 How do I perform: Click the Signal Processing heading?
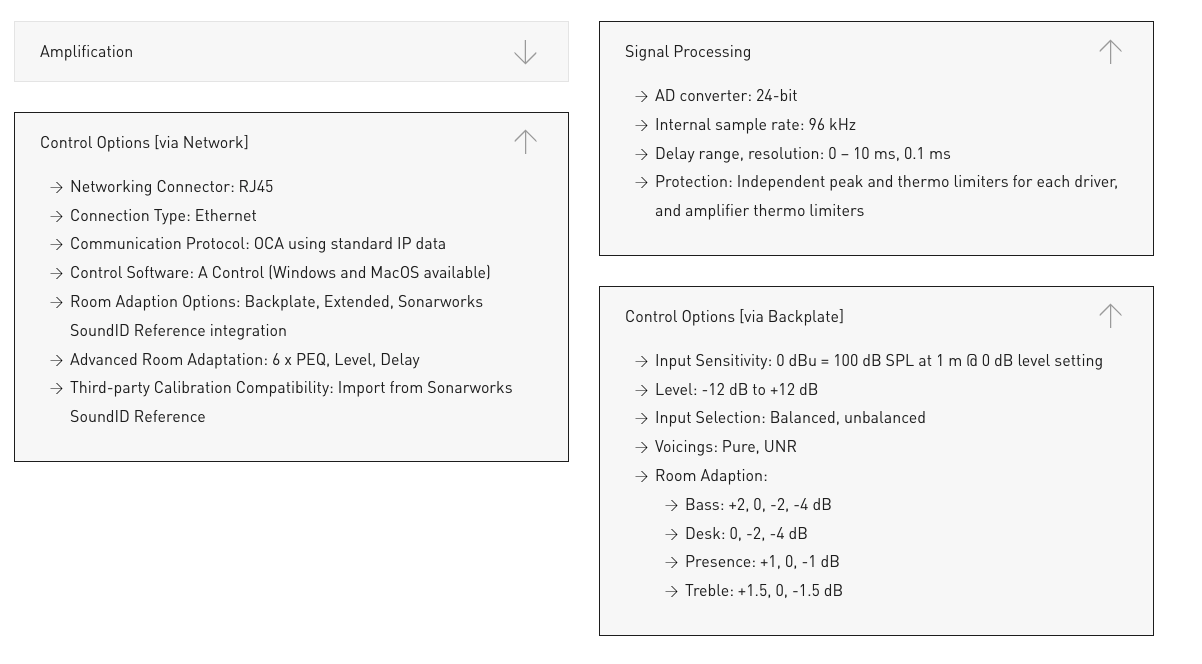pyautogui.click(x=688, y=52)
